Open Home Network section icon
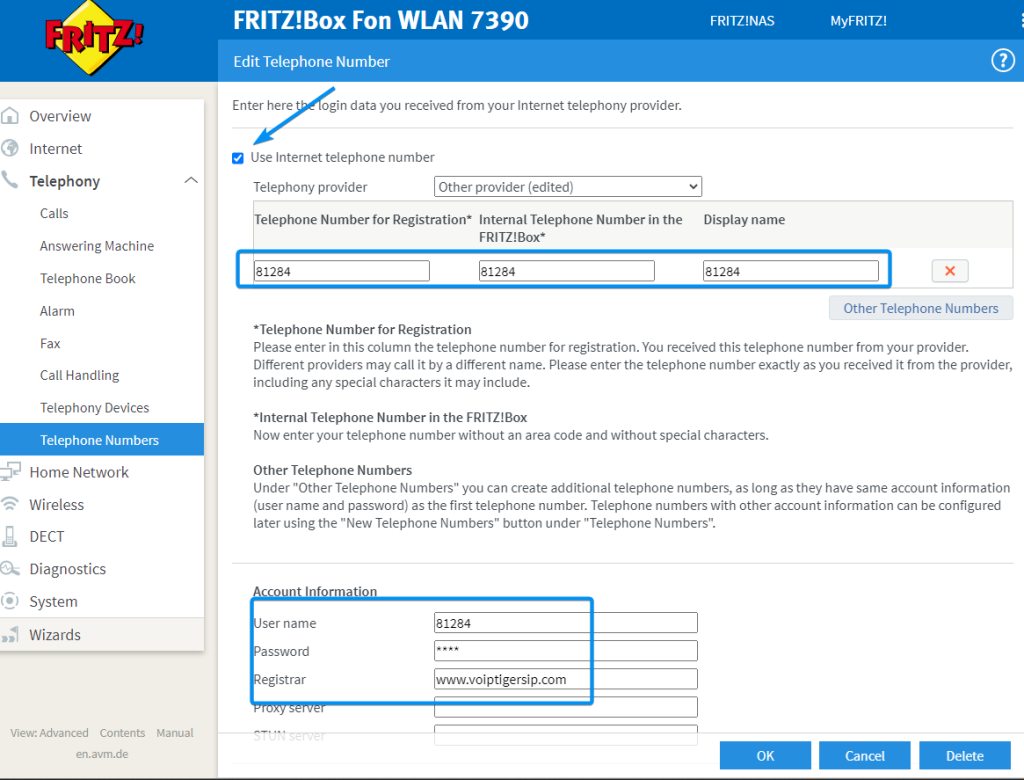 tap(12, 471)
